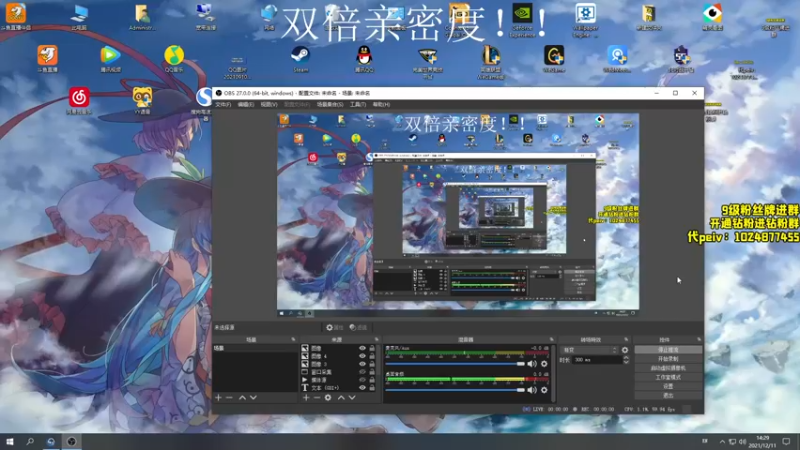800x450 pixels.
Task: Toggle visibility of 图像 3 source
Action: 362,364
